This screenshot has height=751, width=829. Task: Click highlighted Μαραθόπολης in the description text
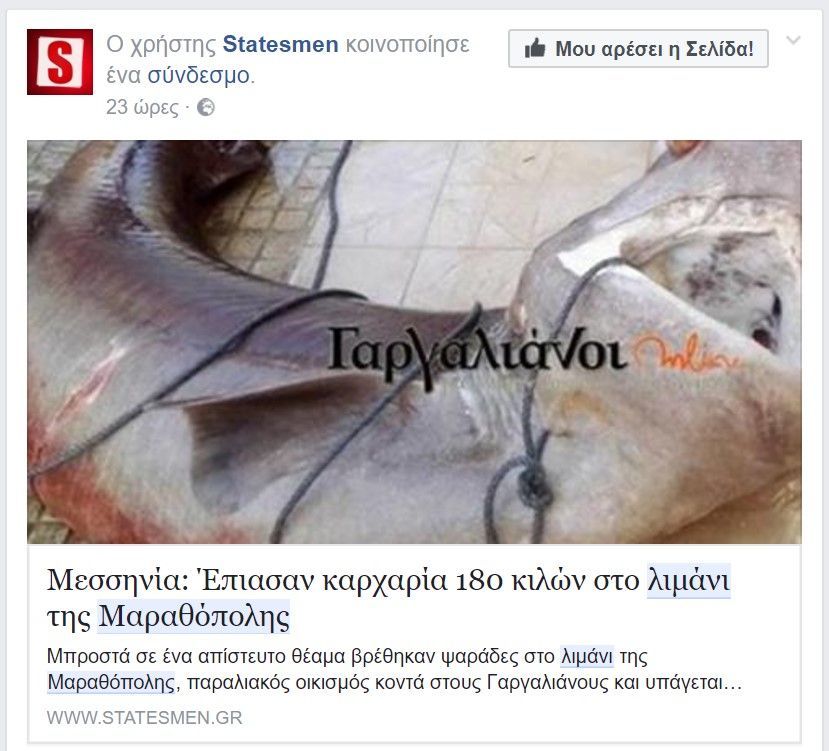coord(111,683)
